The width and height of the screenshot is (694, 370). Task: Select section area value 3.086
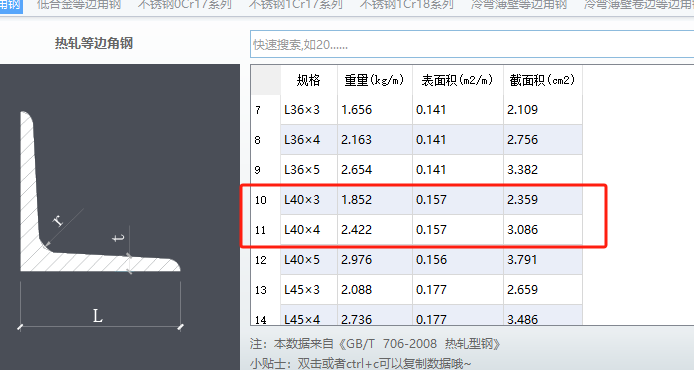tap(543, 230)
